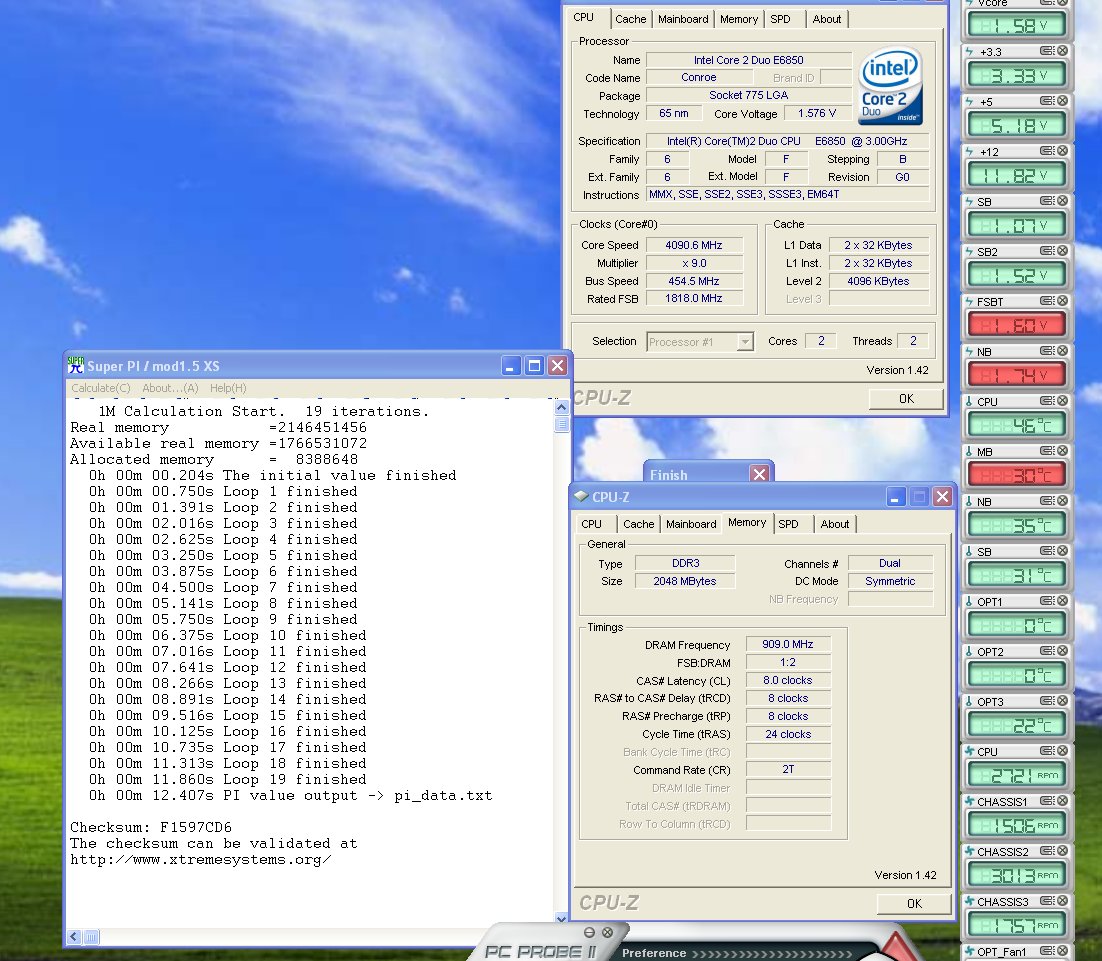Open config icon on FSBT voltage sensor

(x=1047, y=301)
